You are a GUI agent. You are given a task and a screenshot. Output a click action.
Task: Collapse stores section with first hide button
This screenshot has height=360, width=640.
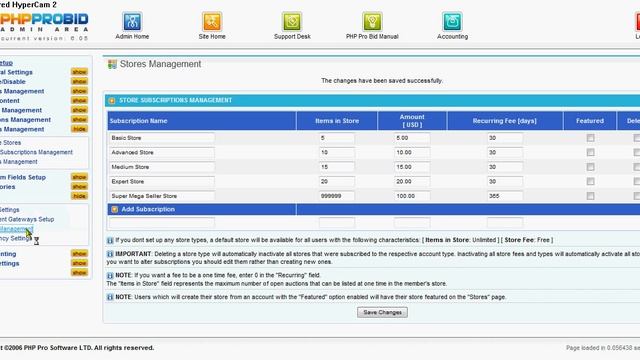point(79,129)
